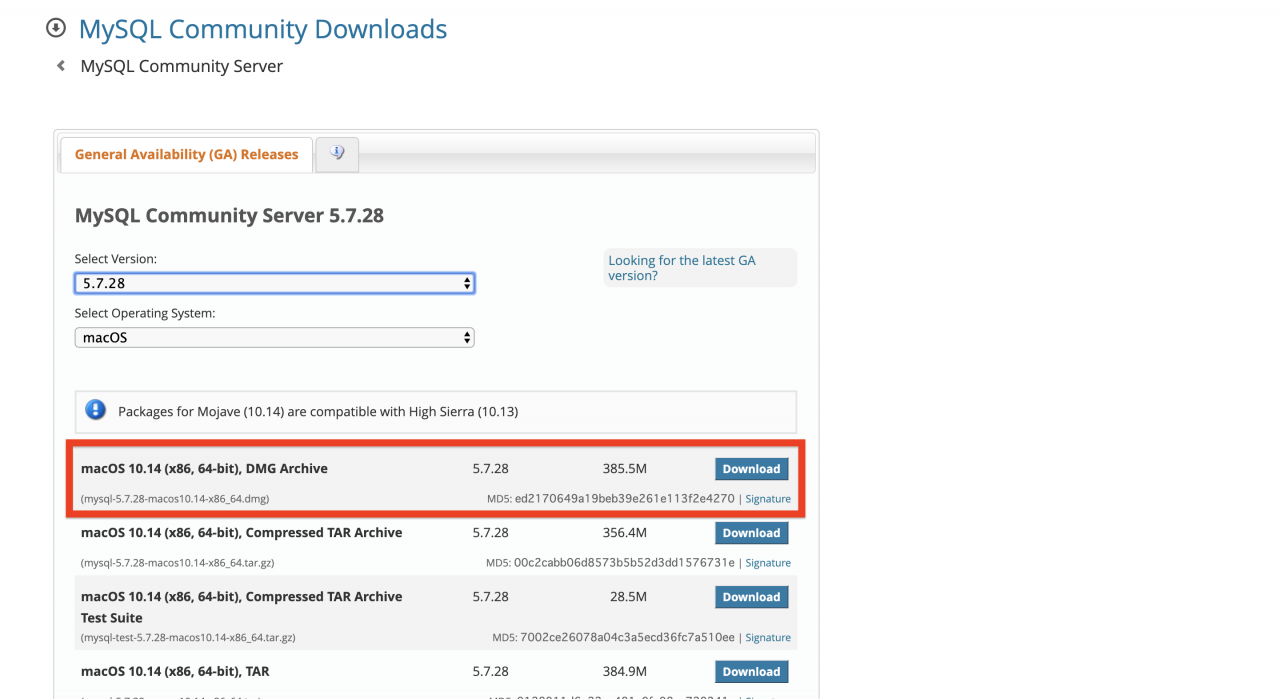Click the Mojave compatibility notice text

point(318,411)
